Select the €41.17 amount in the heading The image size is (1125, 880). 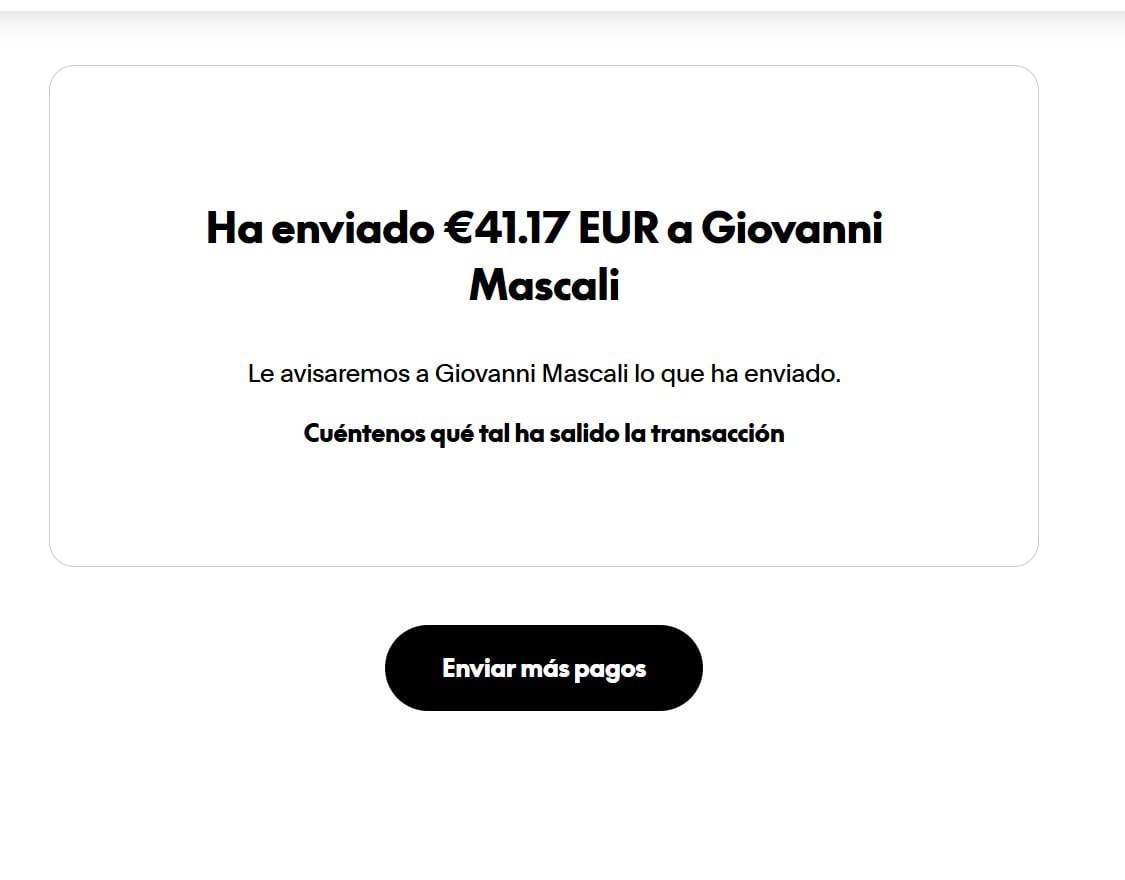tap(506, 228)
